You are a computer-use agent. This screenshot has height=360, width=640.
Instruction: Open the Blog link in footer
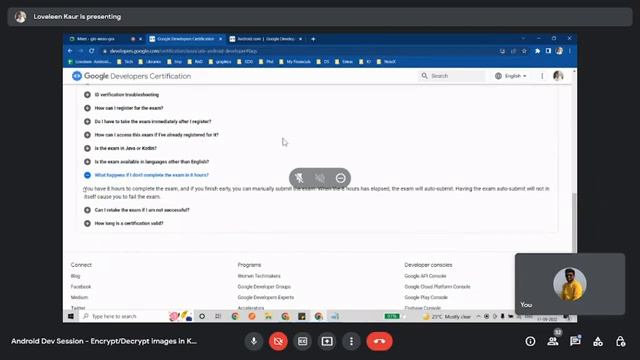76,276
